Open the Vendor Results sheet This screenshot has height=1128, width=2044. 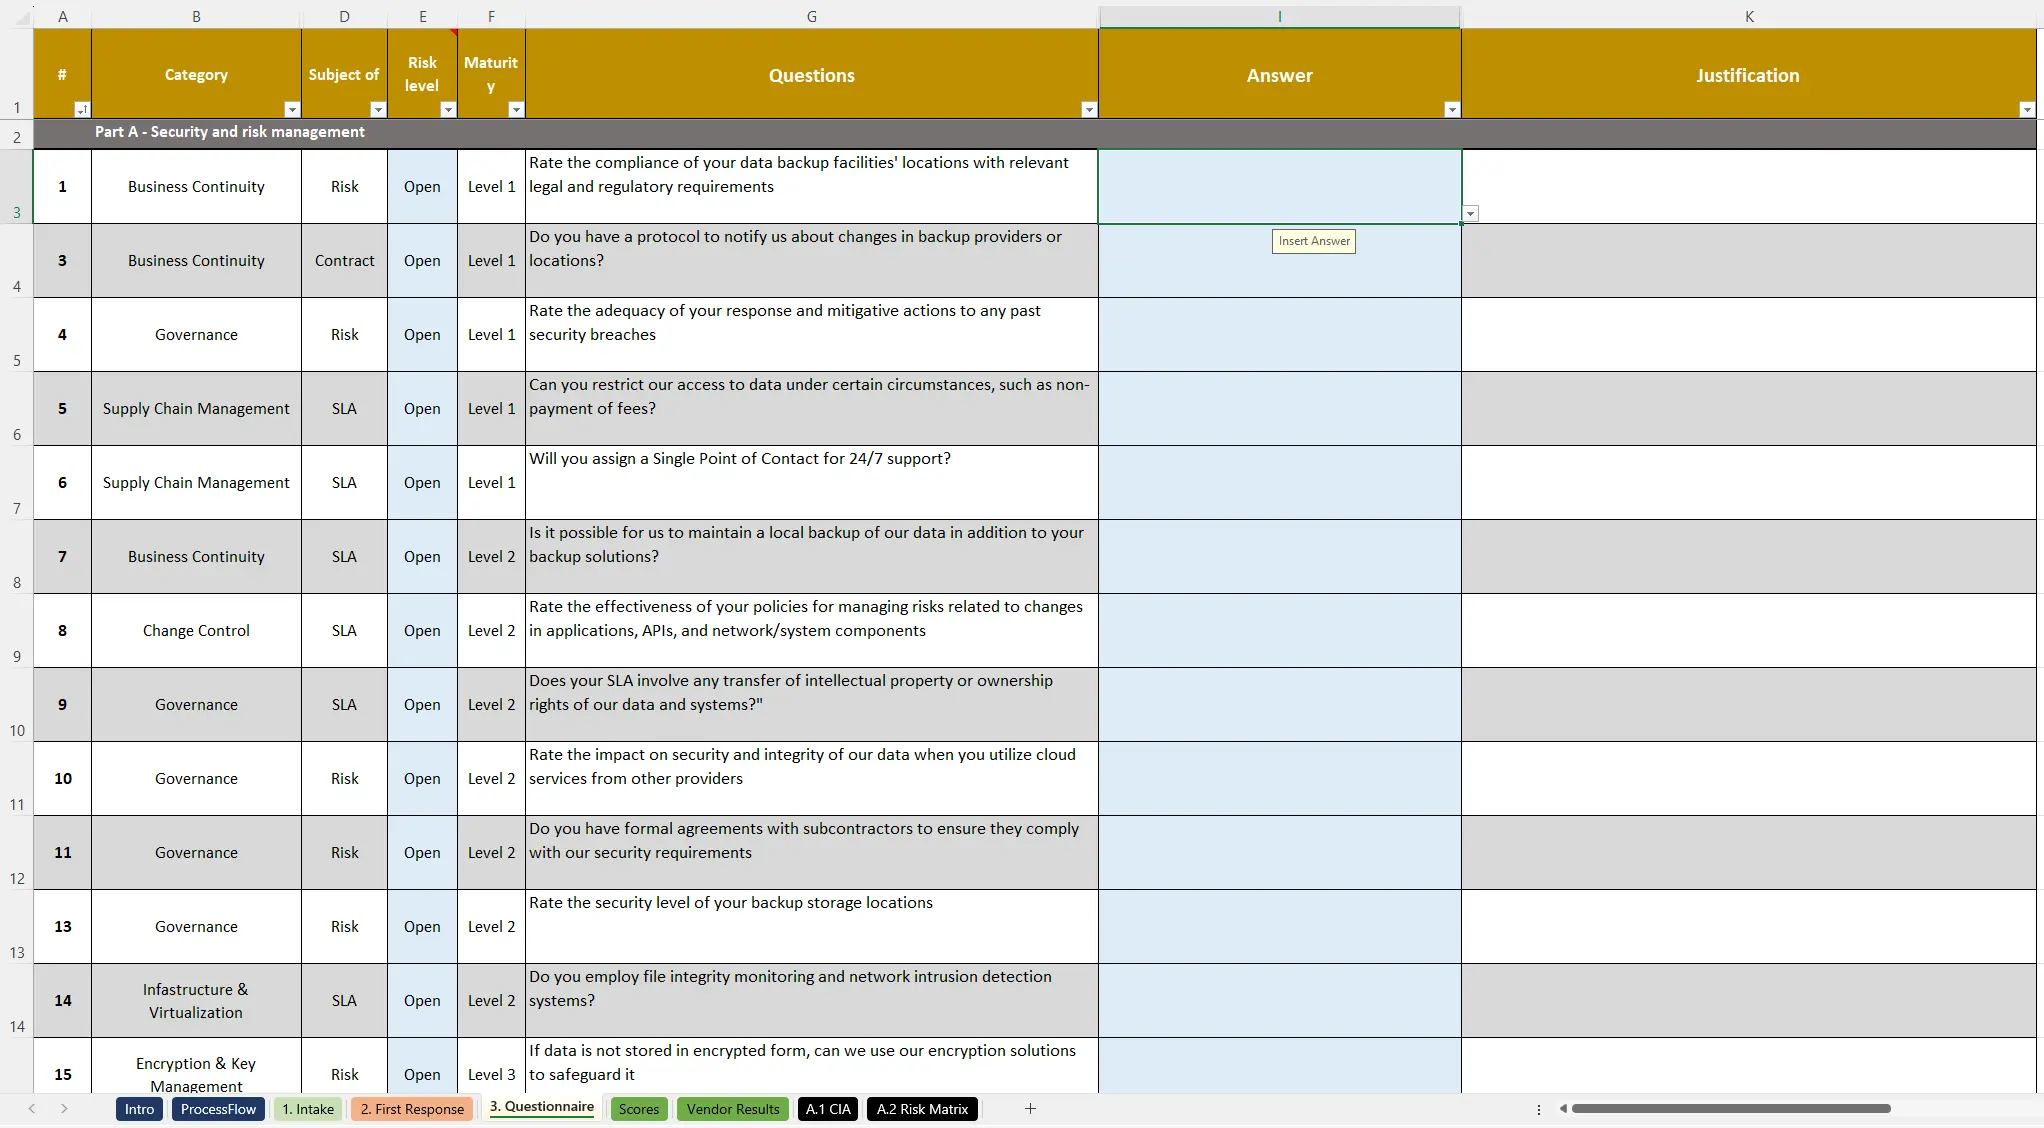[x=732, y=1109]
